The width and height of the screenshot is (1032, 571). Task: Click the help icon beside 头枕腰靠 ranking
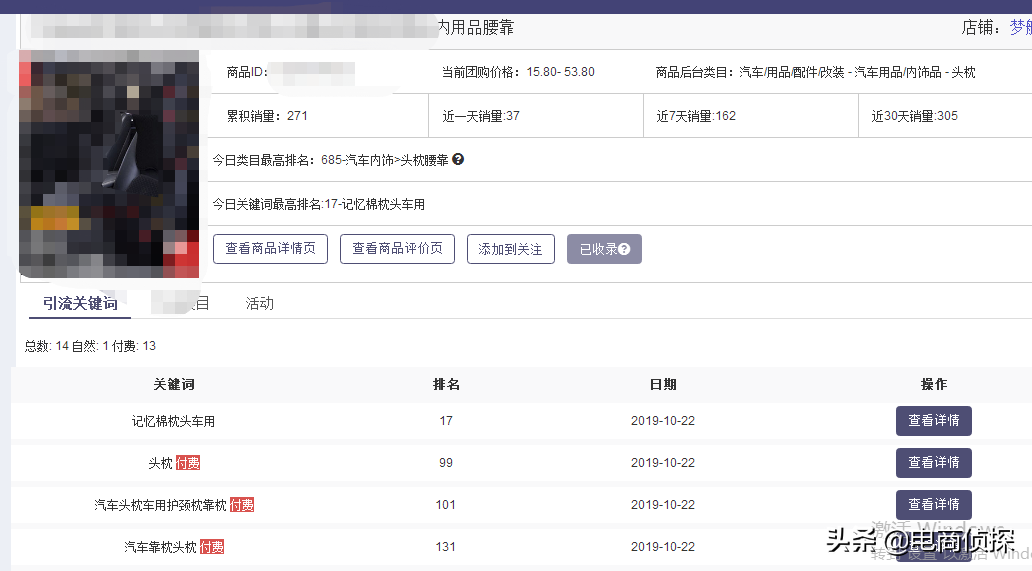tap(458, 159)
